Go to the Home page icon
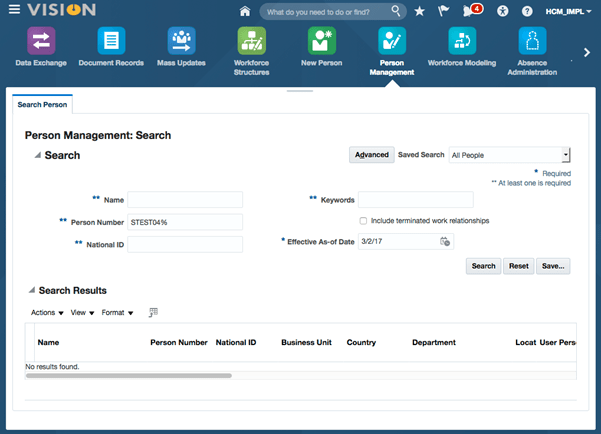This screenshot has width=601, height=434. click(x=245, y=11)
